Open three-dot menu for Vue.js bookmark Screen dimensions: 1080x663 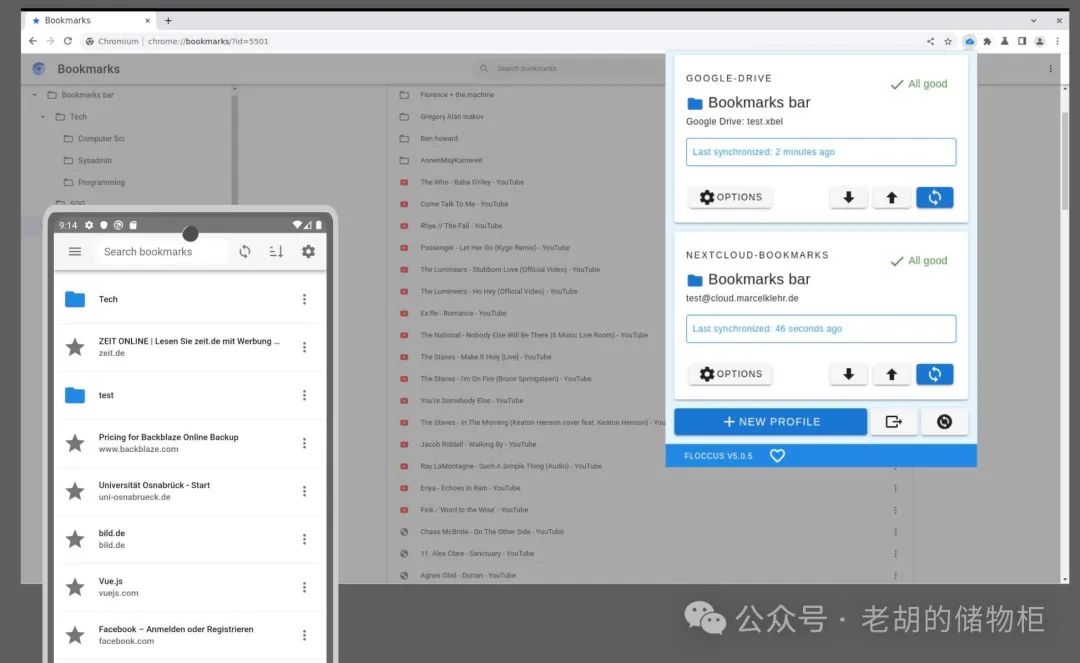304,587
